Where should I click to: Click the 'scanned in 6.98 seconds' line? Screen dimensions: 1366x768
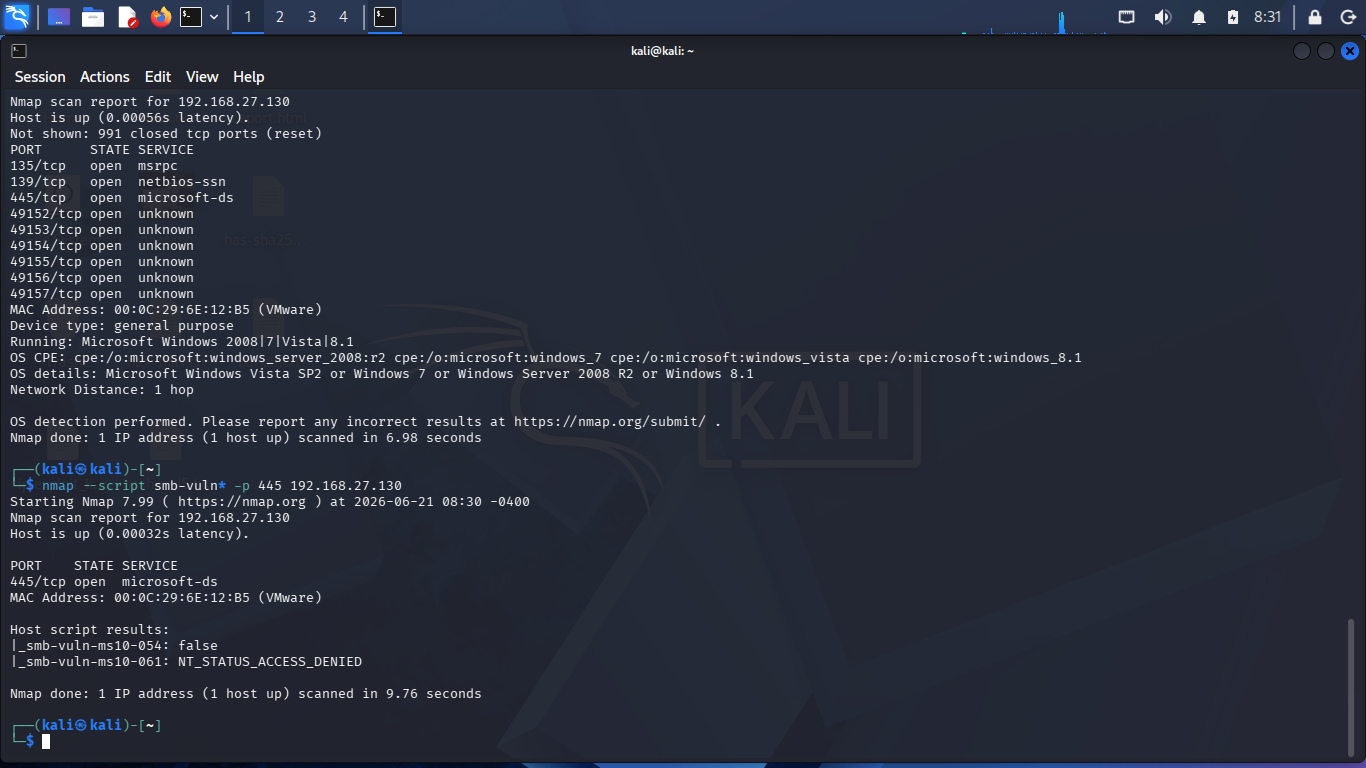point(246,437)
